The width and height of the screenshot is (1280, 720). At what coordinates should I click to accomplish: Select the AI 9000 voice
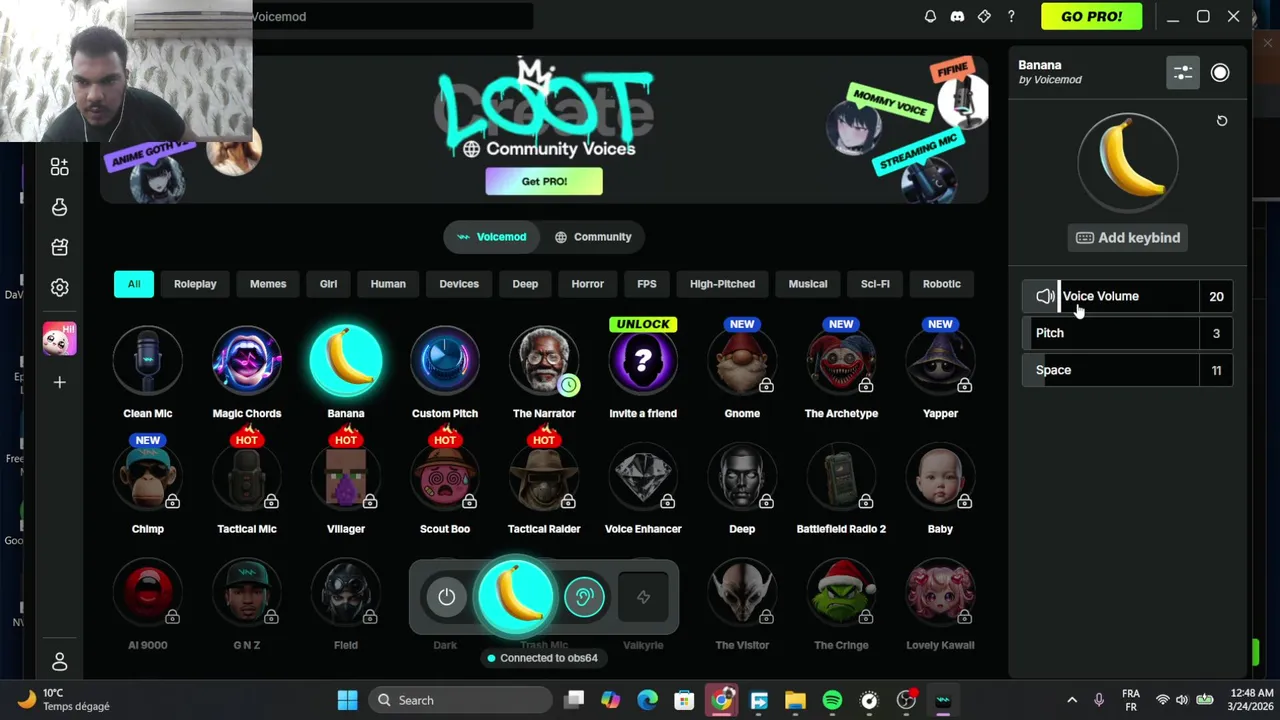point(148,593)
